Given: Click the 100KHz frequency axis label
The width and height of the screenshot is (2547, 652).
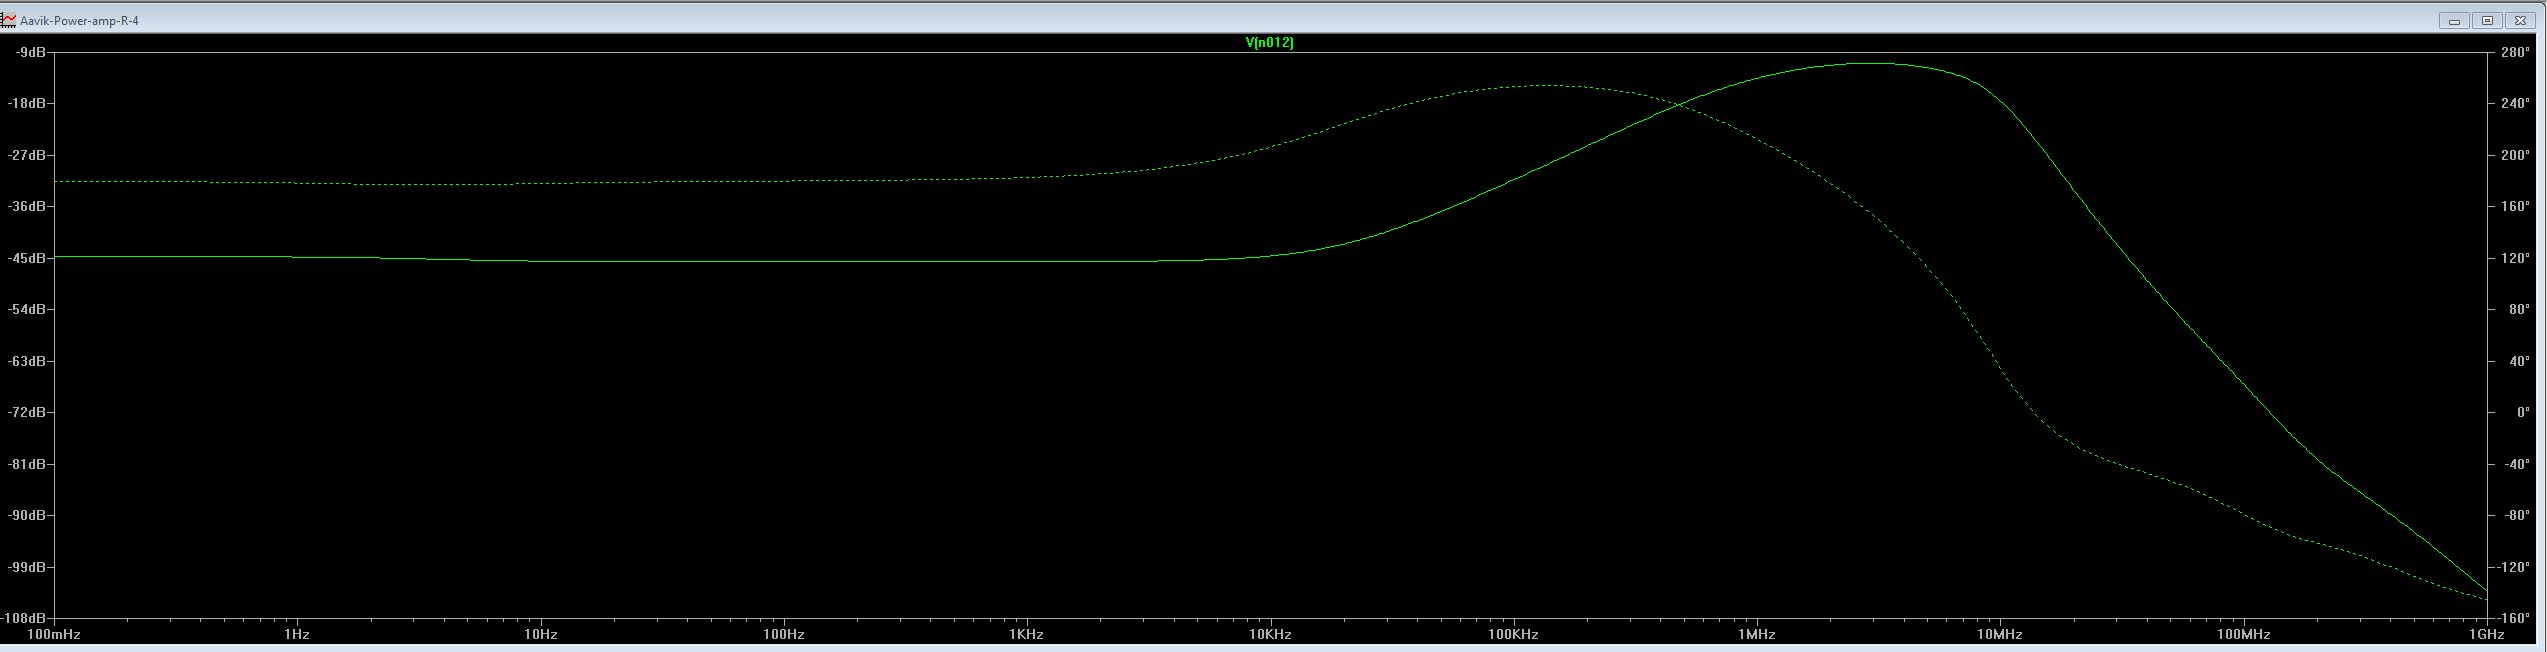Looking at the screenshot, I should [1513, 634].
